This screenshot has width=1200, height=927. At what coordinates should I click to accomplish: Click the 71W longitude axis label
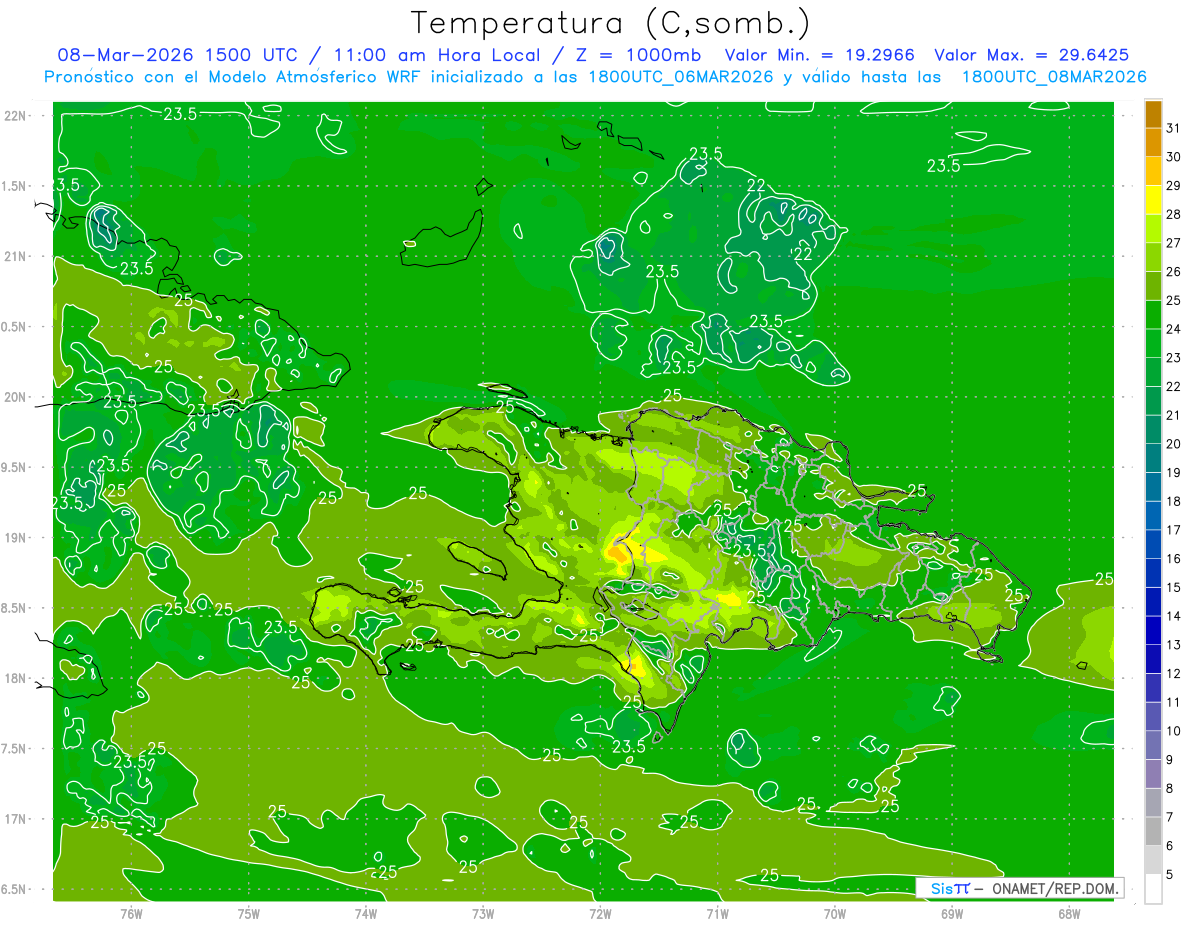[x=717, y=913]
